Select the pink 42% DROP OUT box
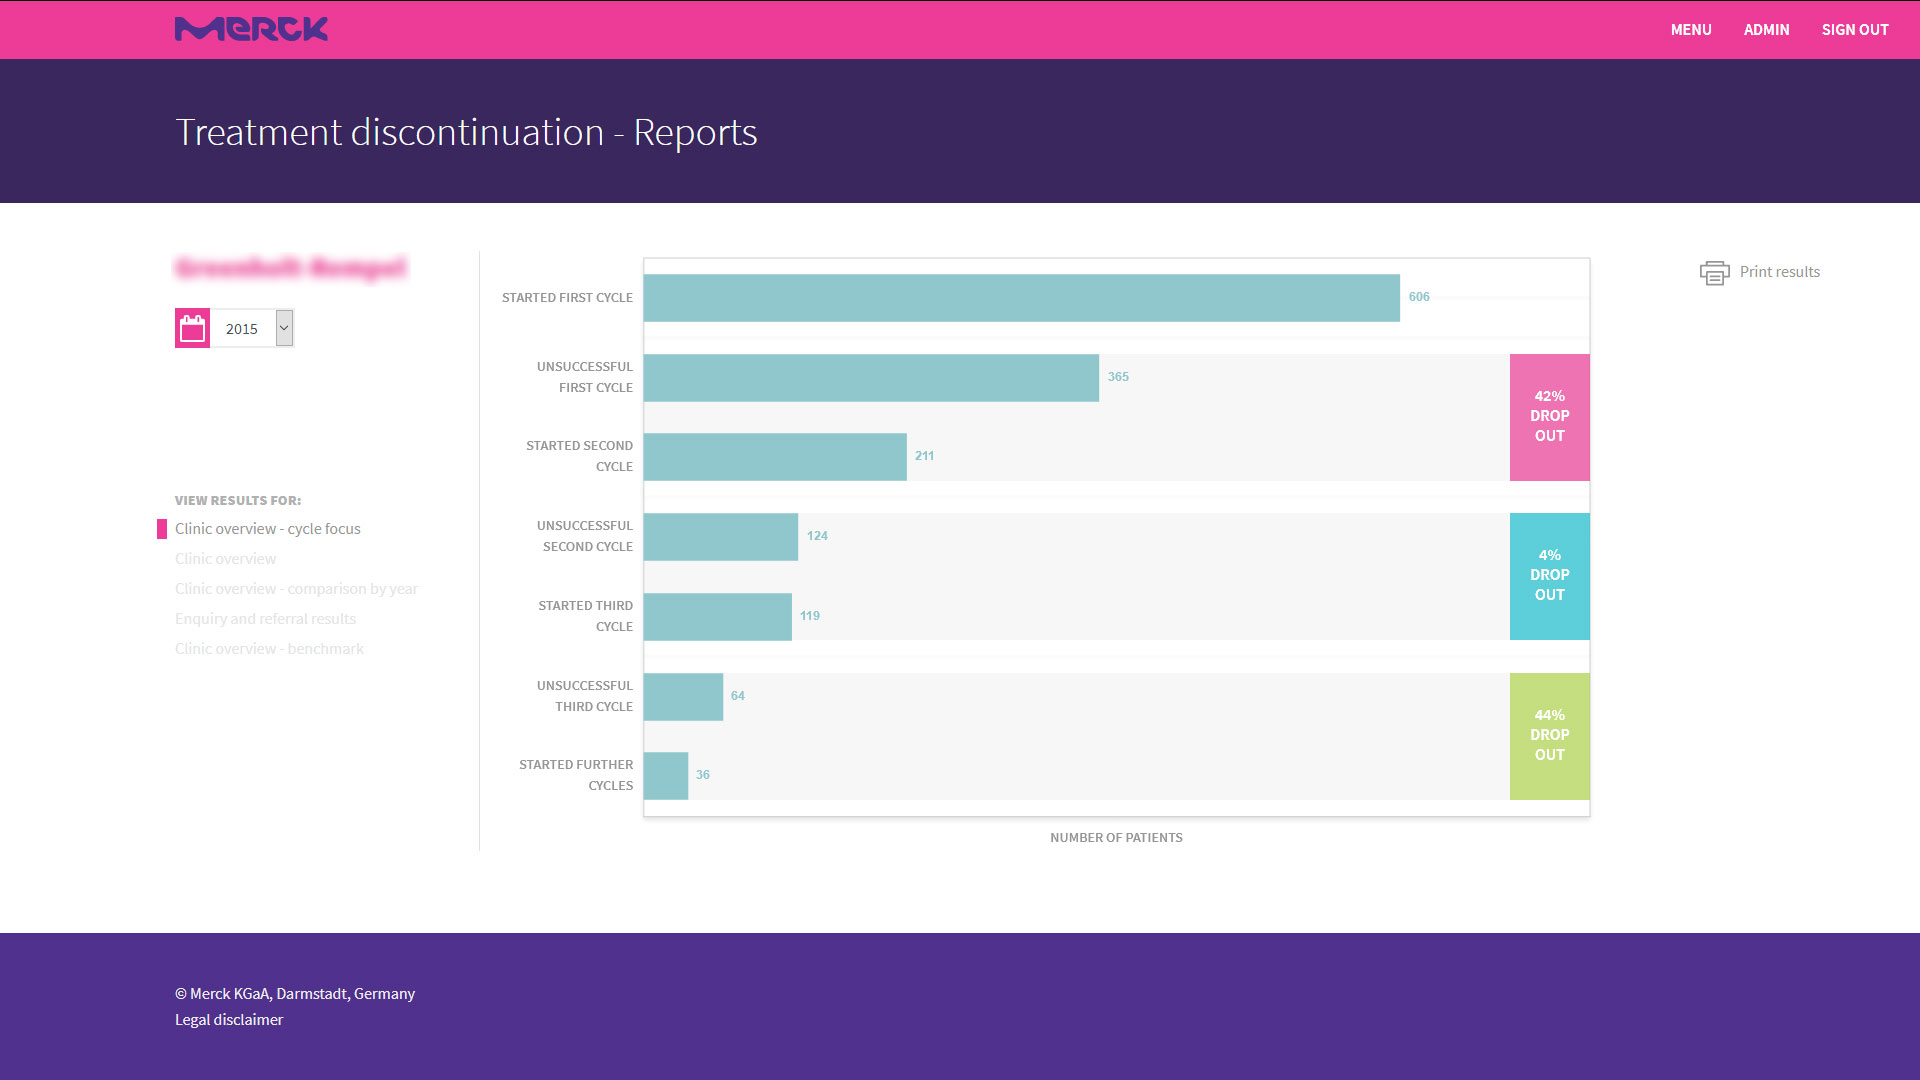Screen dimensions: 1920x1080 [x=1549, y=416]
